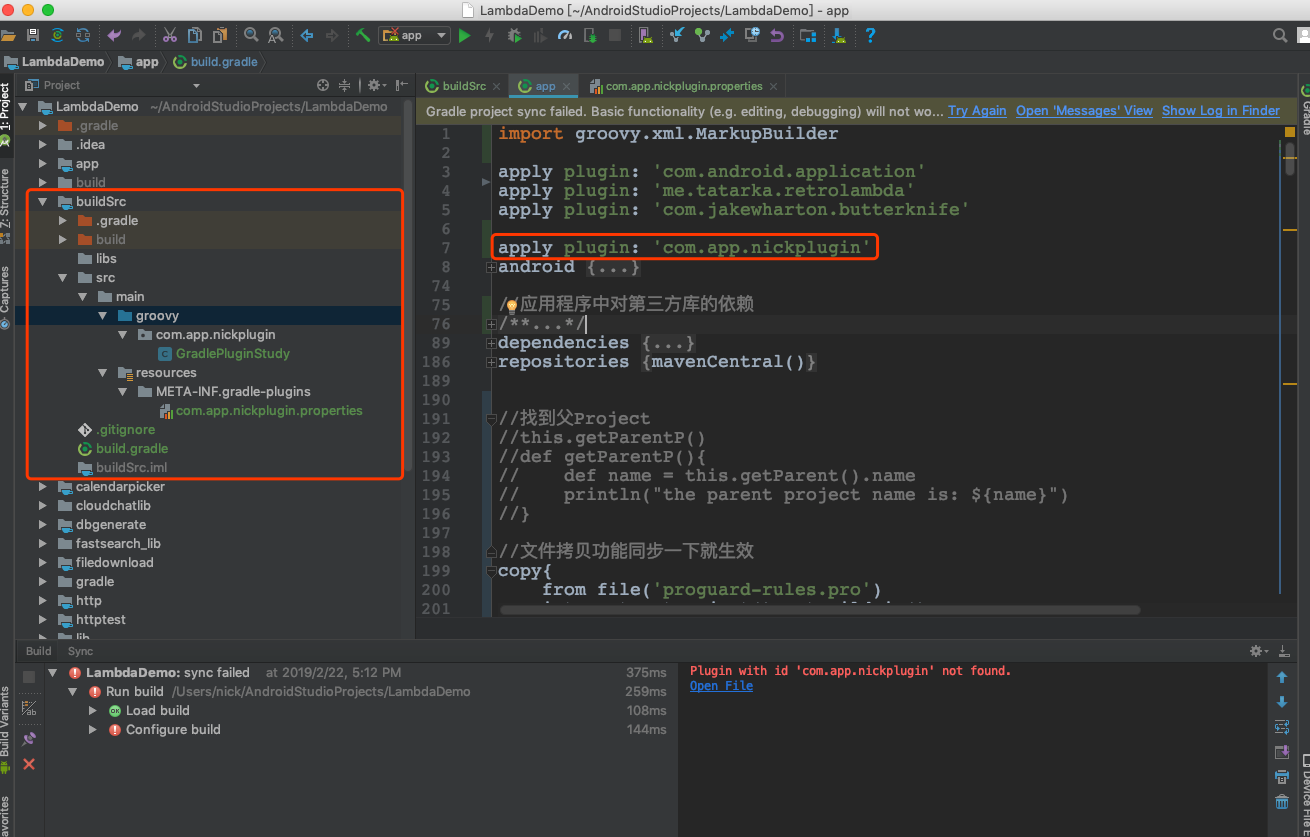Collapse the buildSrc folder
The height and width of the screenshot is (837, 1310).
42,202
